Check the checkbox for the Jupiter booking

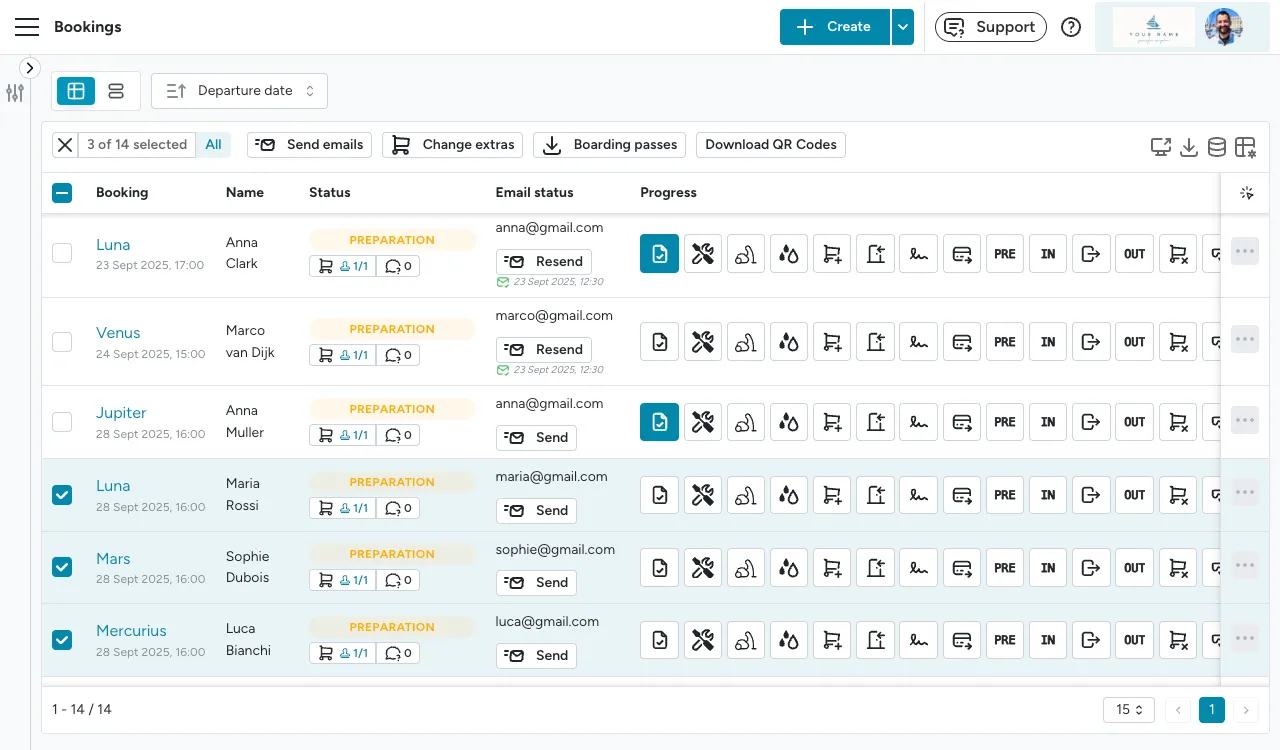(x=62, y=421)
